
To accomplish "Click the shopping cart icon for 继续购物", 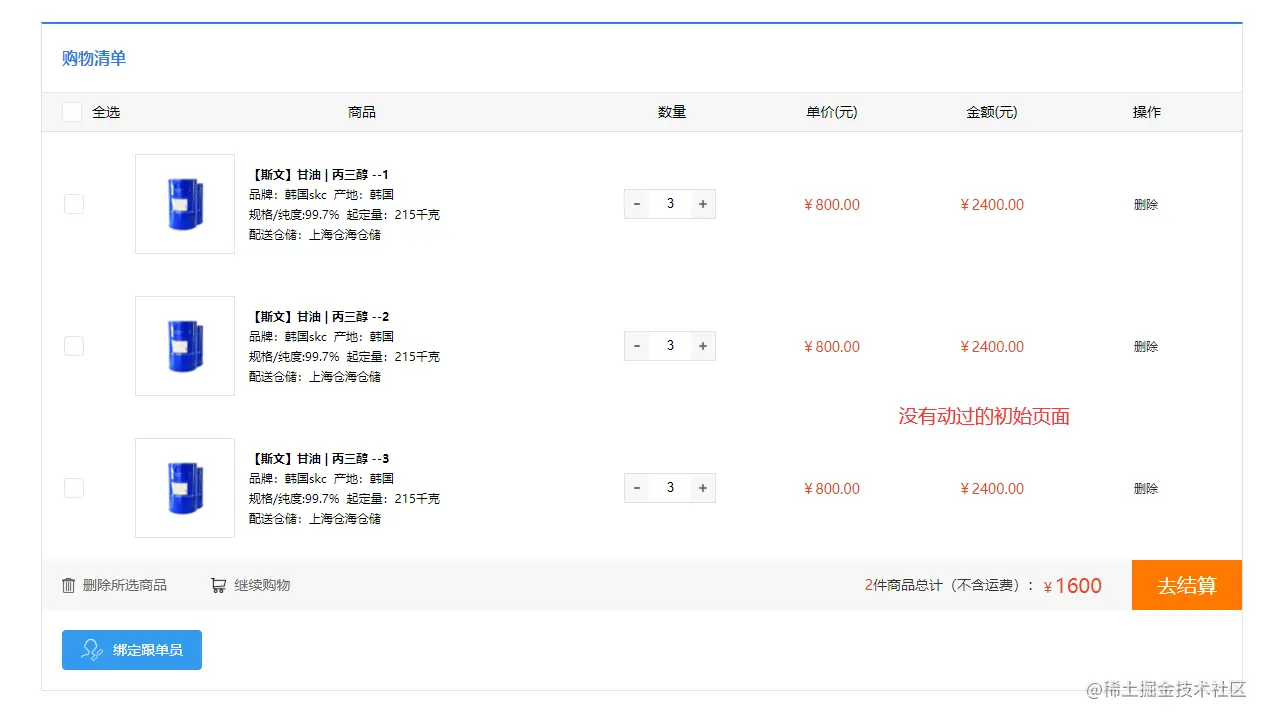I will (218, 585).
